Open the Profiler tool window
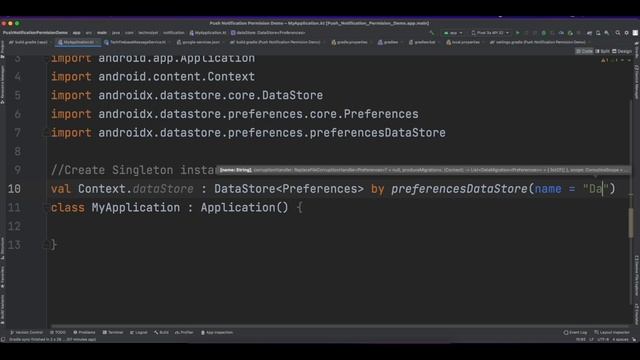 [x=184, y=332]
